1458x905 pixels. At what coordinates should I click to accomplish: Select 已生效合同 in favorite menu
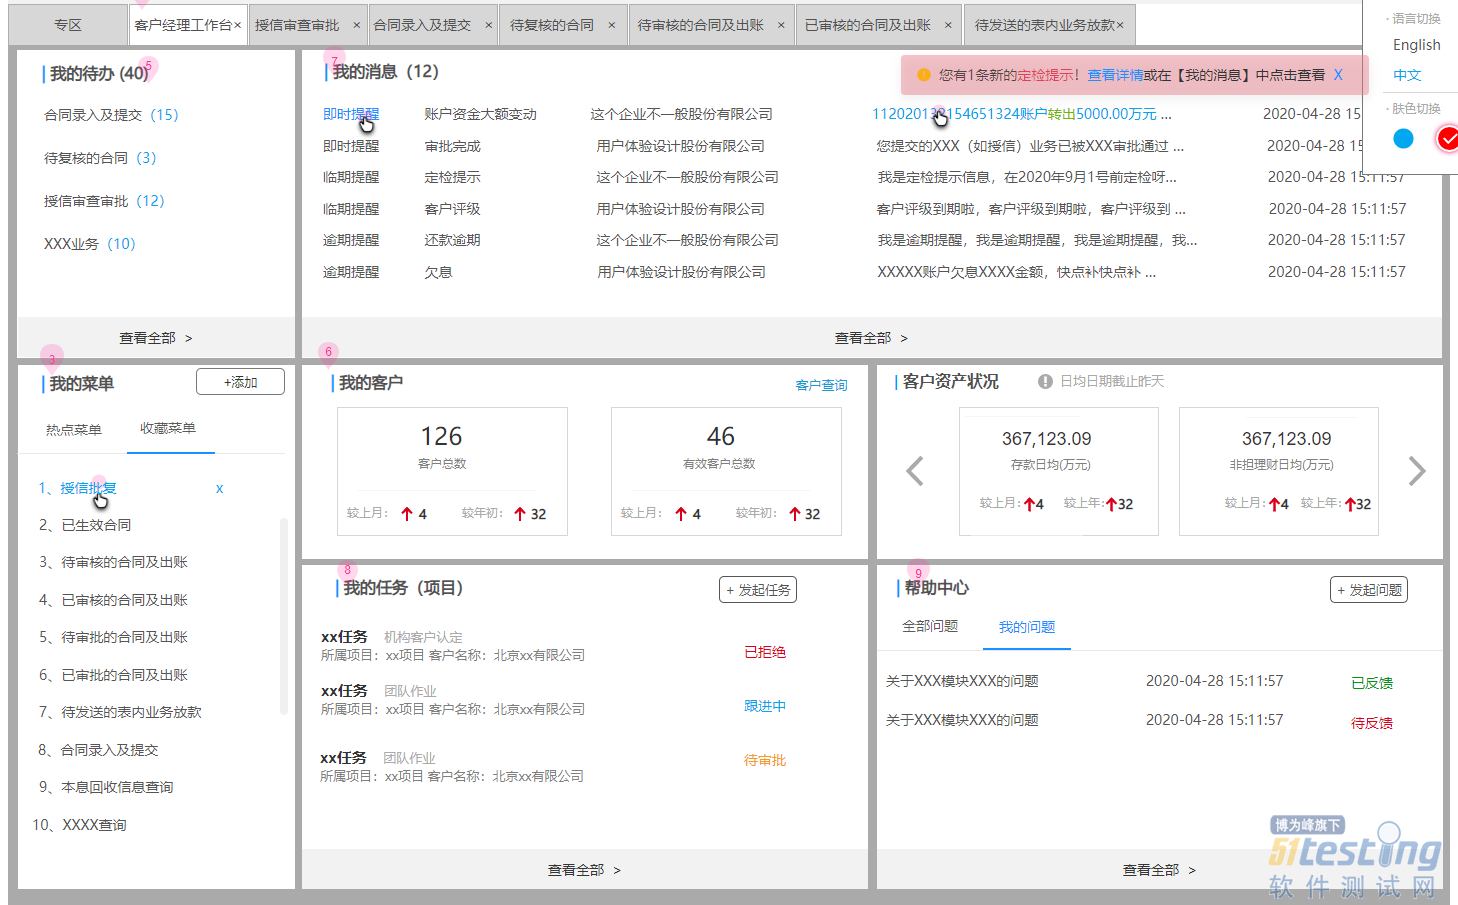(96, 525)
